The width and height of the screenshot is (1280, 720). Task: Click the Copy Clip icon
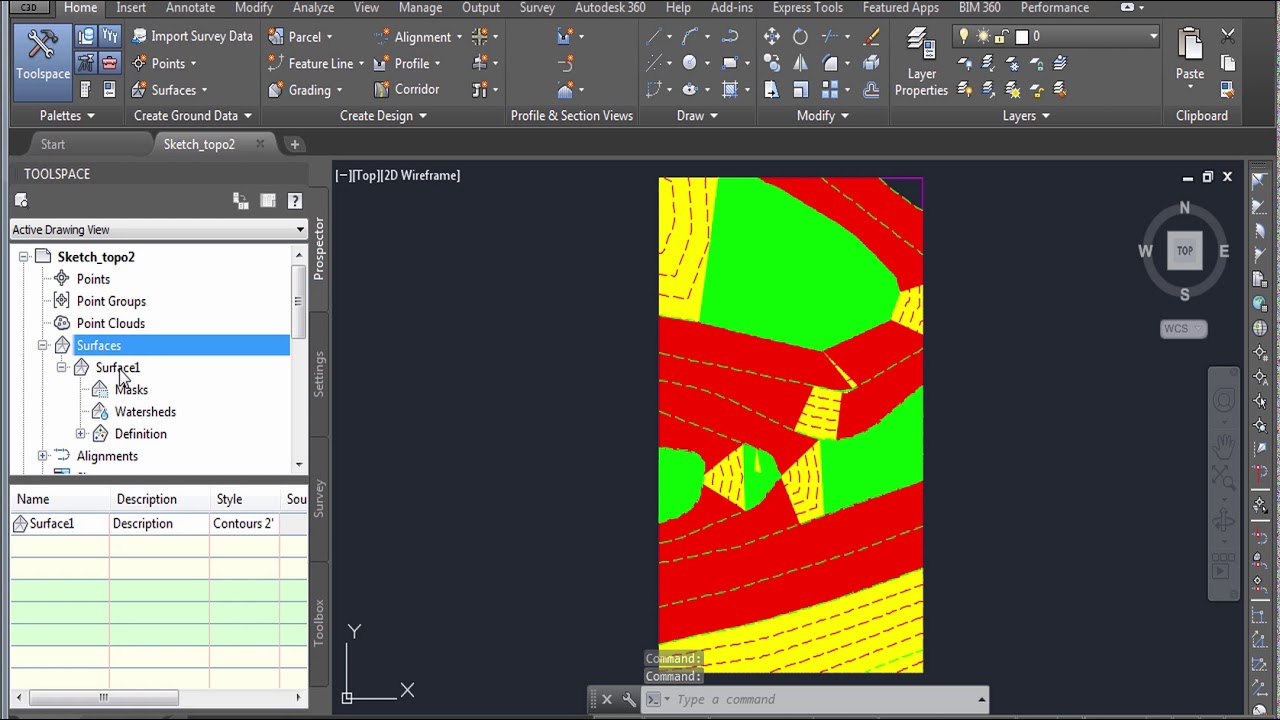(1228, 63)
